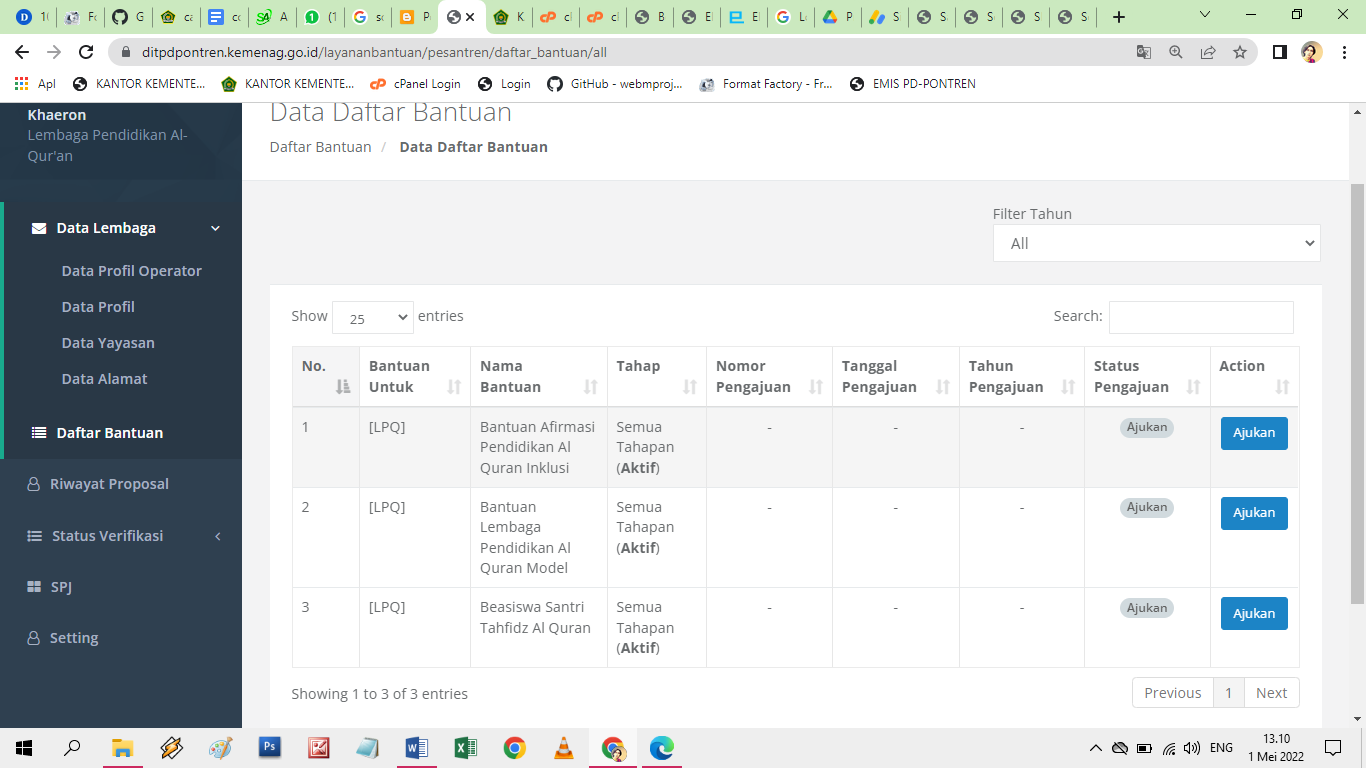This screenshot has height=768, width=1366.
Task: Click Ajukan for Bantuan Lembaga Pendidikan Model
Action: [x=1254, y=513]
